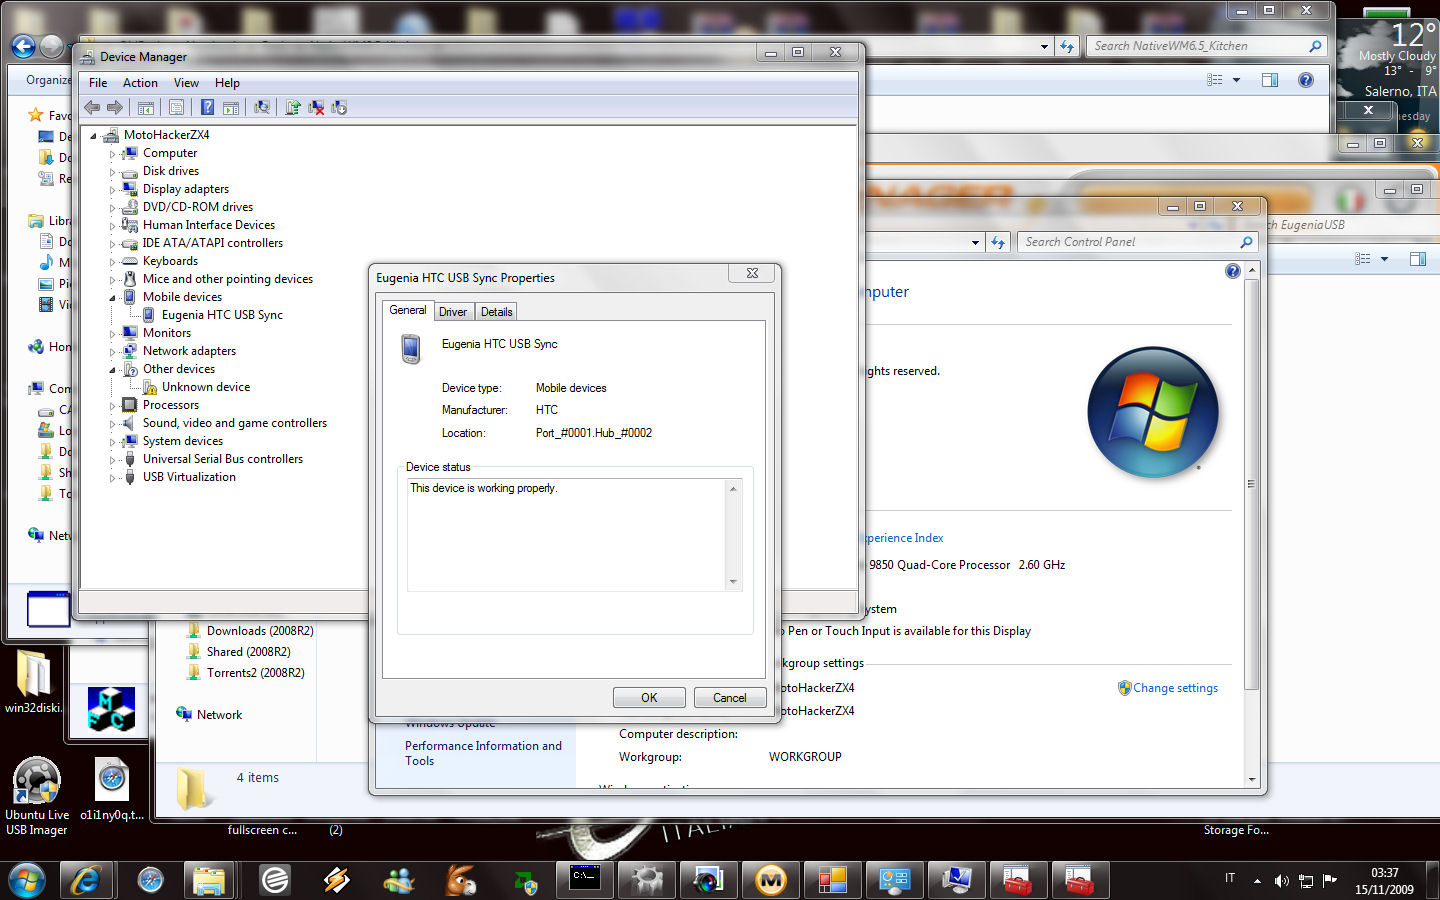Switch to the Driver tab

[x=453, y=312]
